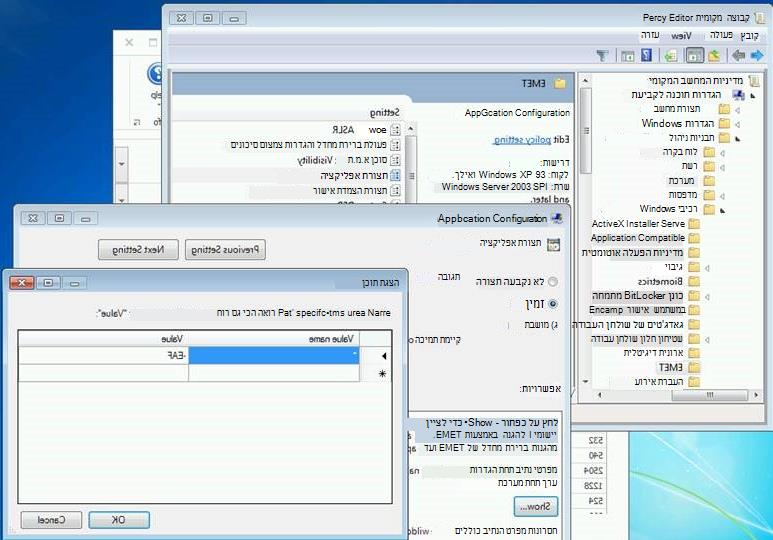Image resolution: width=773 pixels, height=540 pixels.
Task: Click the export list toolbar icon
Action: pyautogui.click(x=670, y=56)
